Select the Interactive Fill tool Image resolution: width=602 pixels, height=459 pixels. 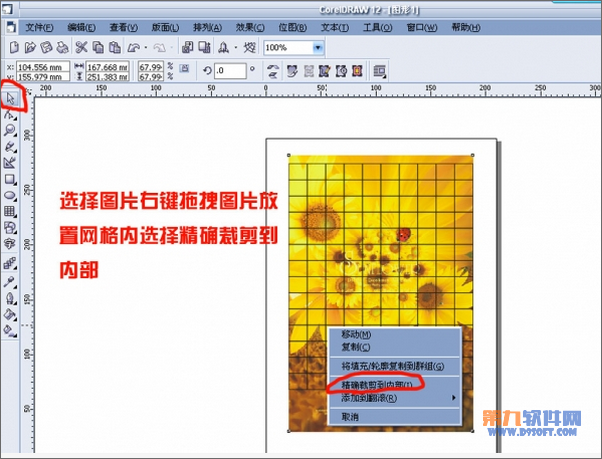[x=10, y=330]
